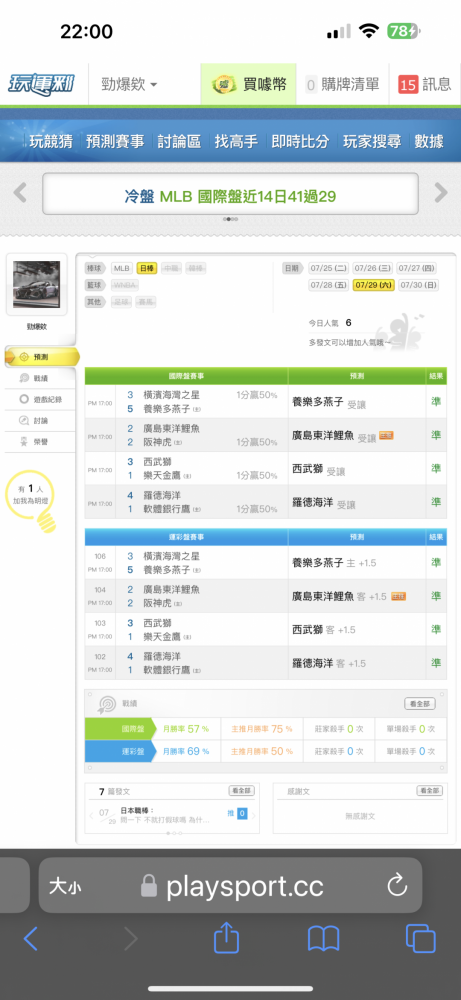Tap the user profile avatar thumbnail
The image size is (461, 1000).
tap(36, 284)
